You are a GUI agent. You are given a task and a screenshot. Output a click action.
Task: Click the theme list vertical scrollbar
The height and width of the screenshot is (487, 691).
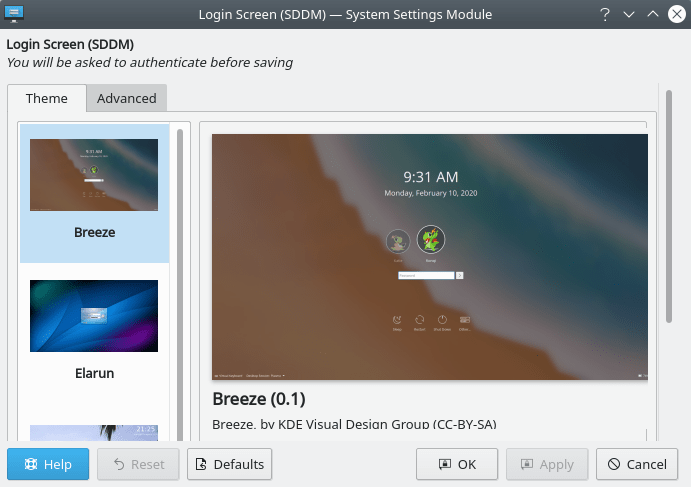point(180,285)
